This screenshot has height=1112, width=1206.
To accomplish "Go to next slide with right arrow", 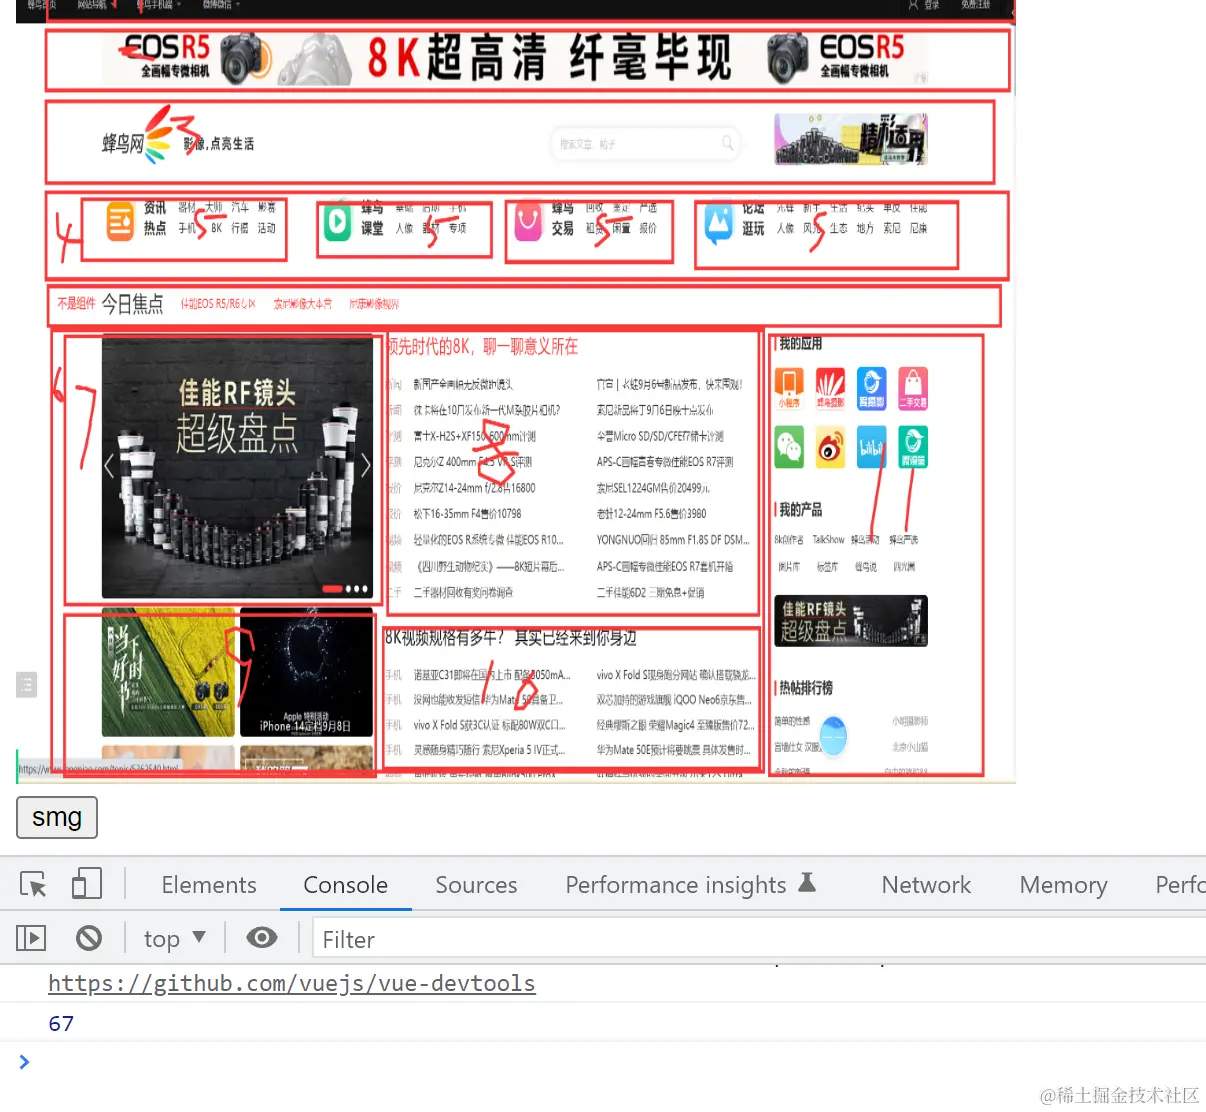I will click(x=365, y=465).
